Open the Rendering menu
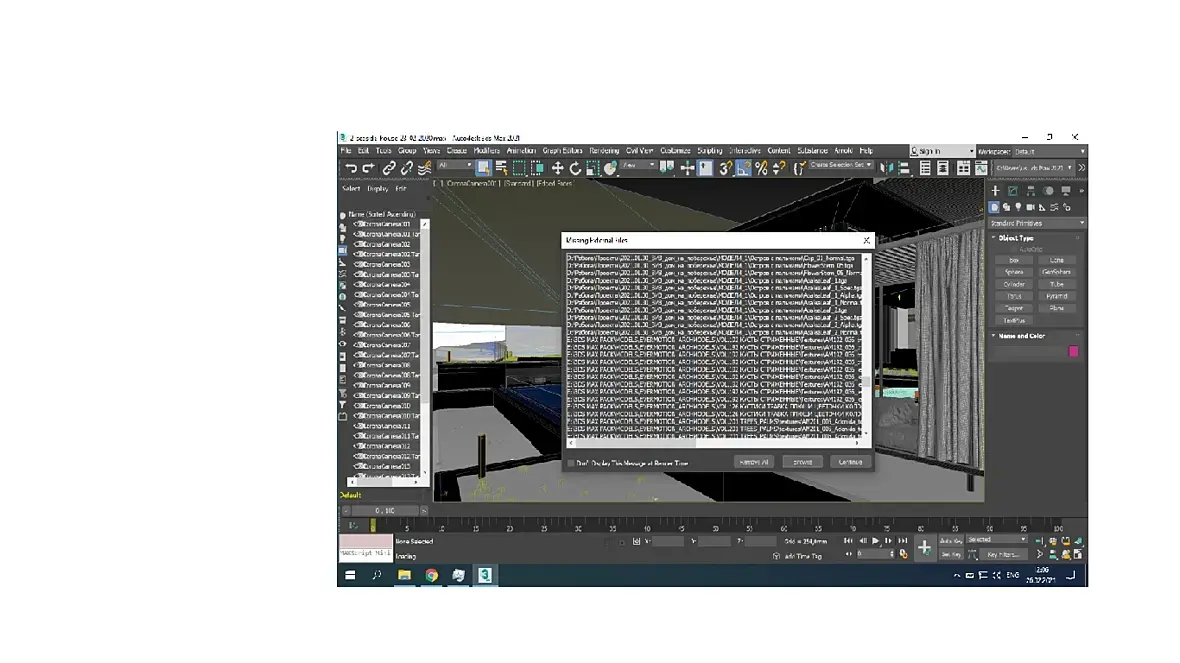Image resolution: width=1180 pixels, height=663 pixels. point(604,151)
